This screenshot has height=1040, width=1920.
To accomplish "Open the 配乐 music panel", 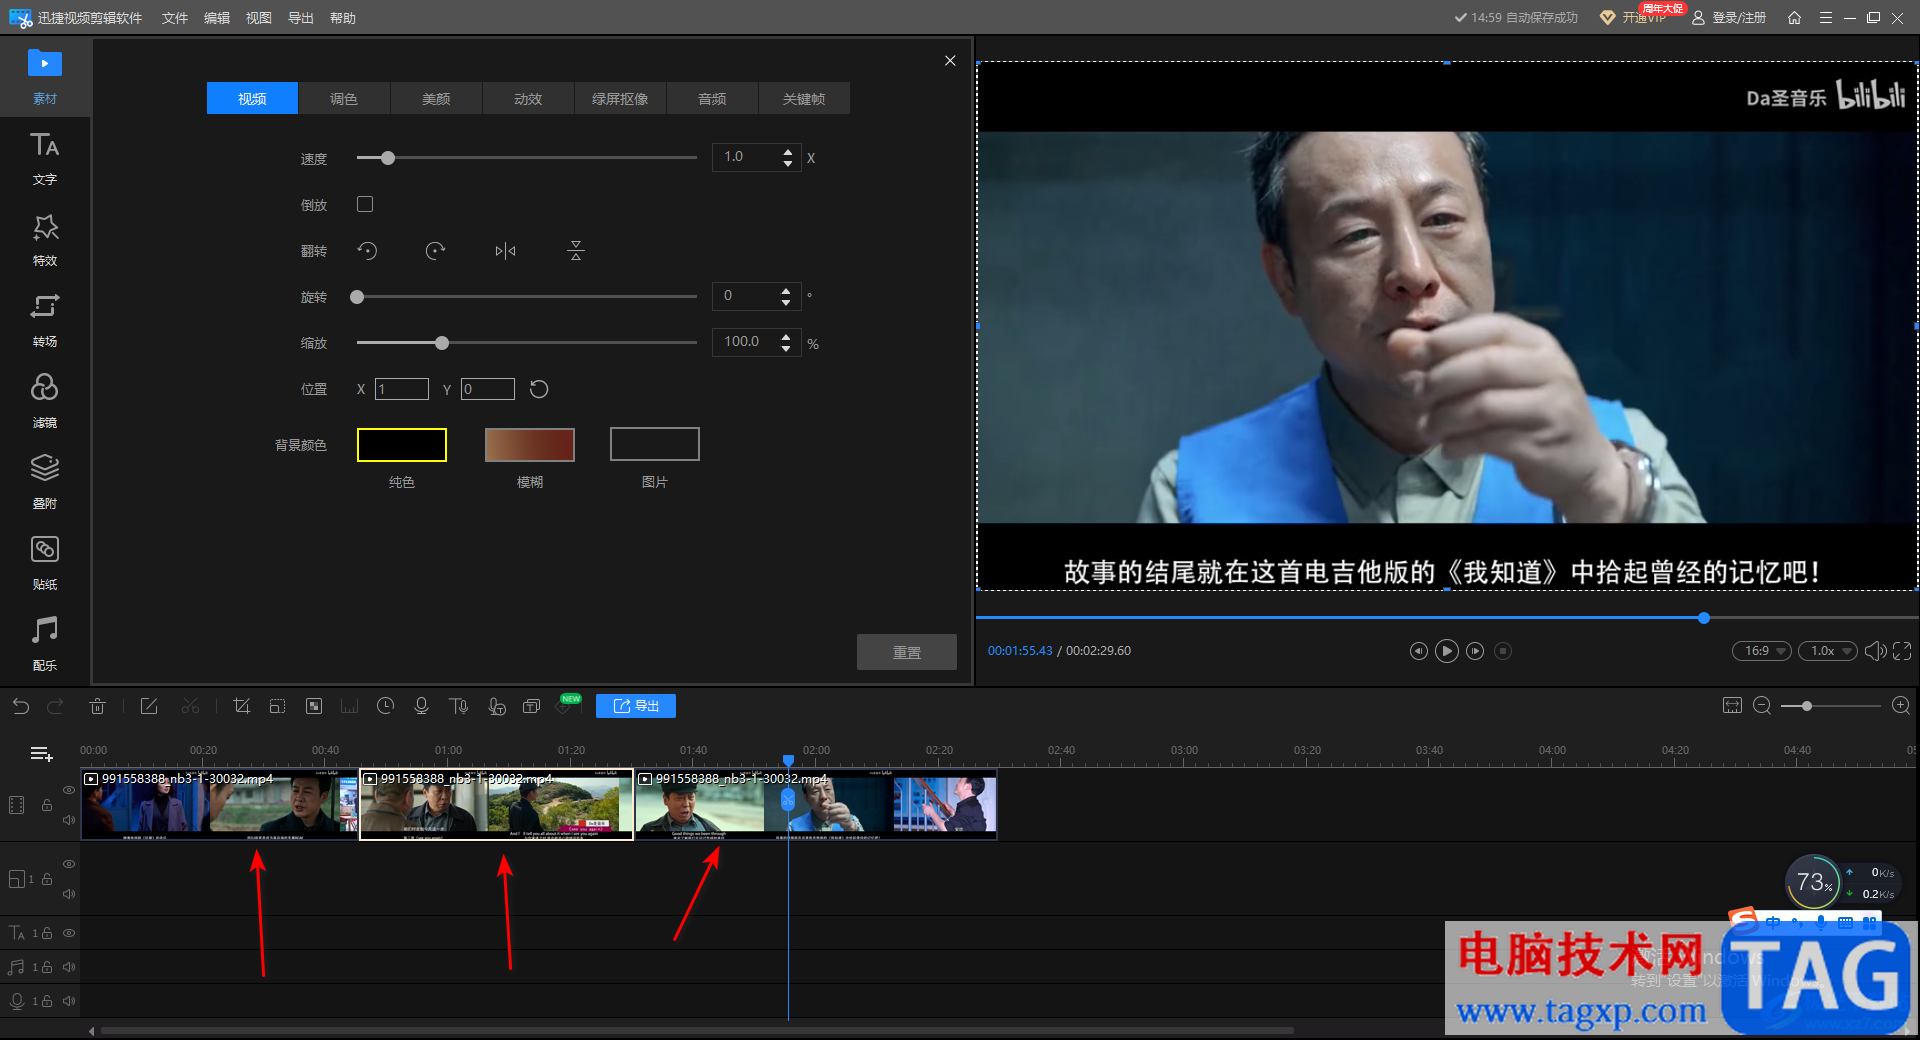I will click(x=45, y=644).
